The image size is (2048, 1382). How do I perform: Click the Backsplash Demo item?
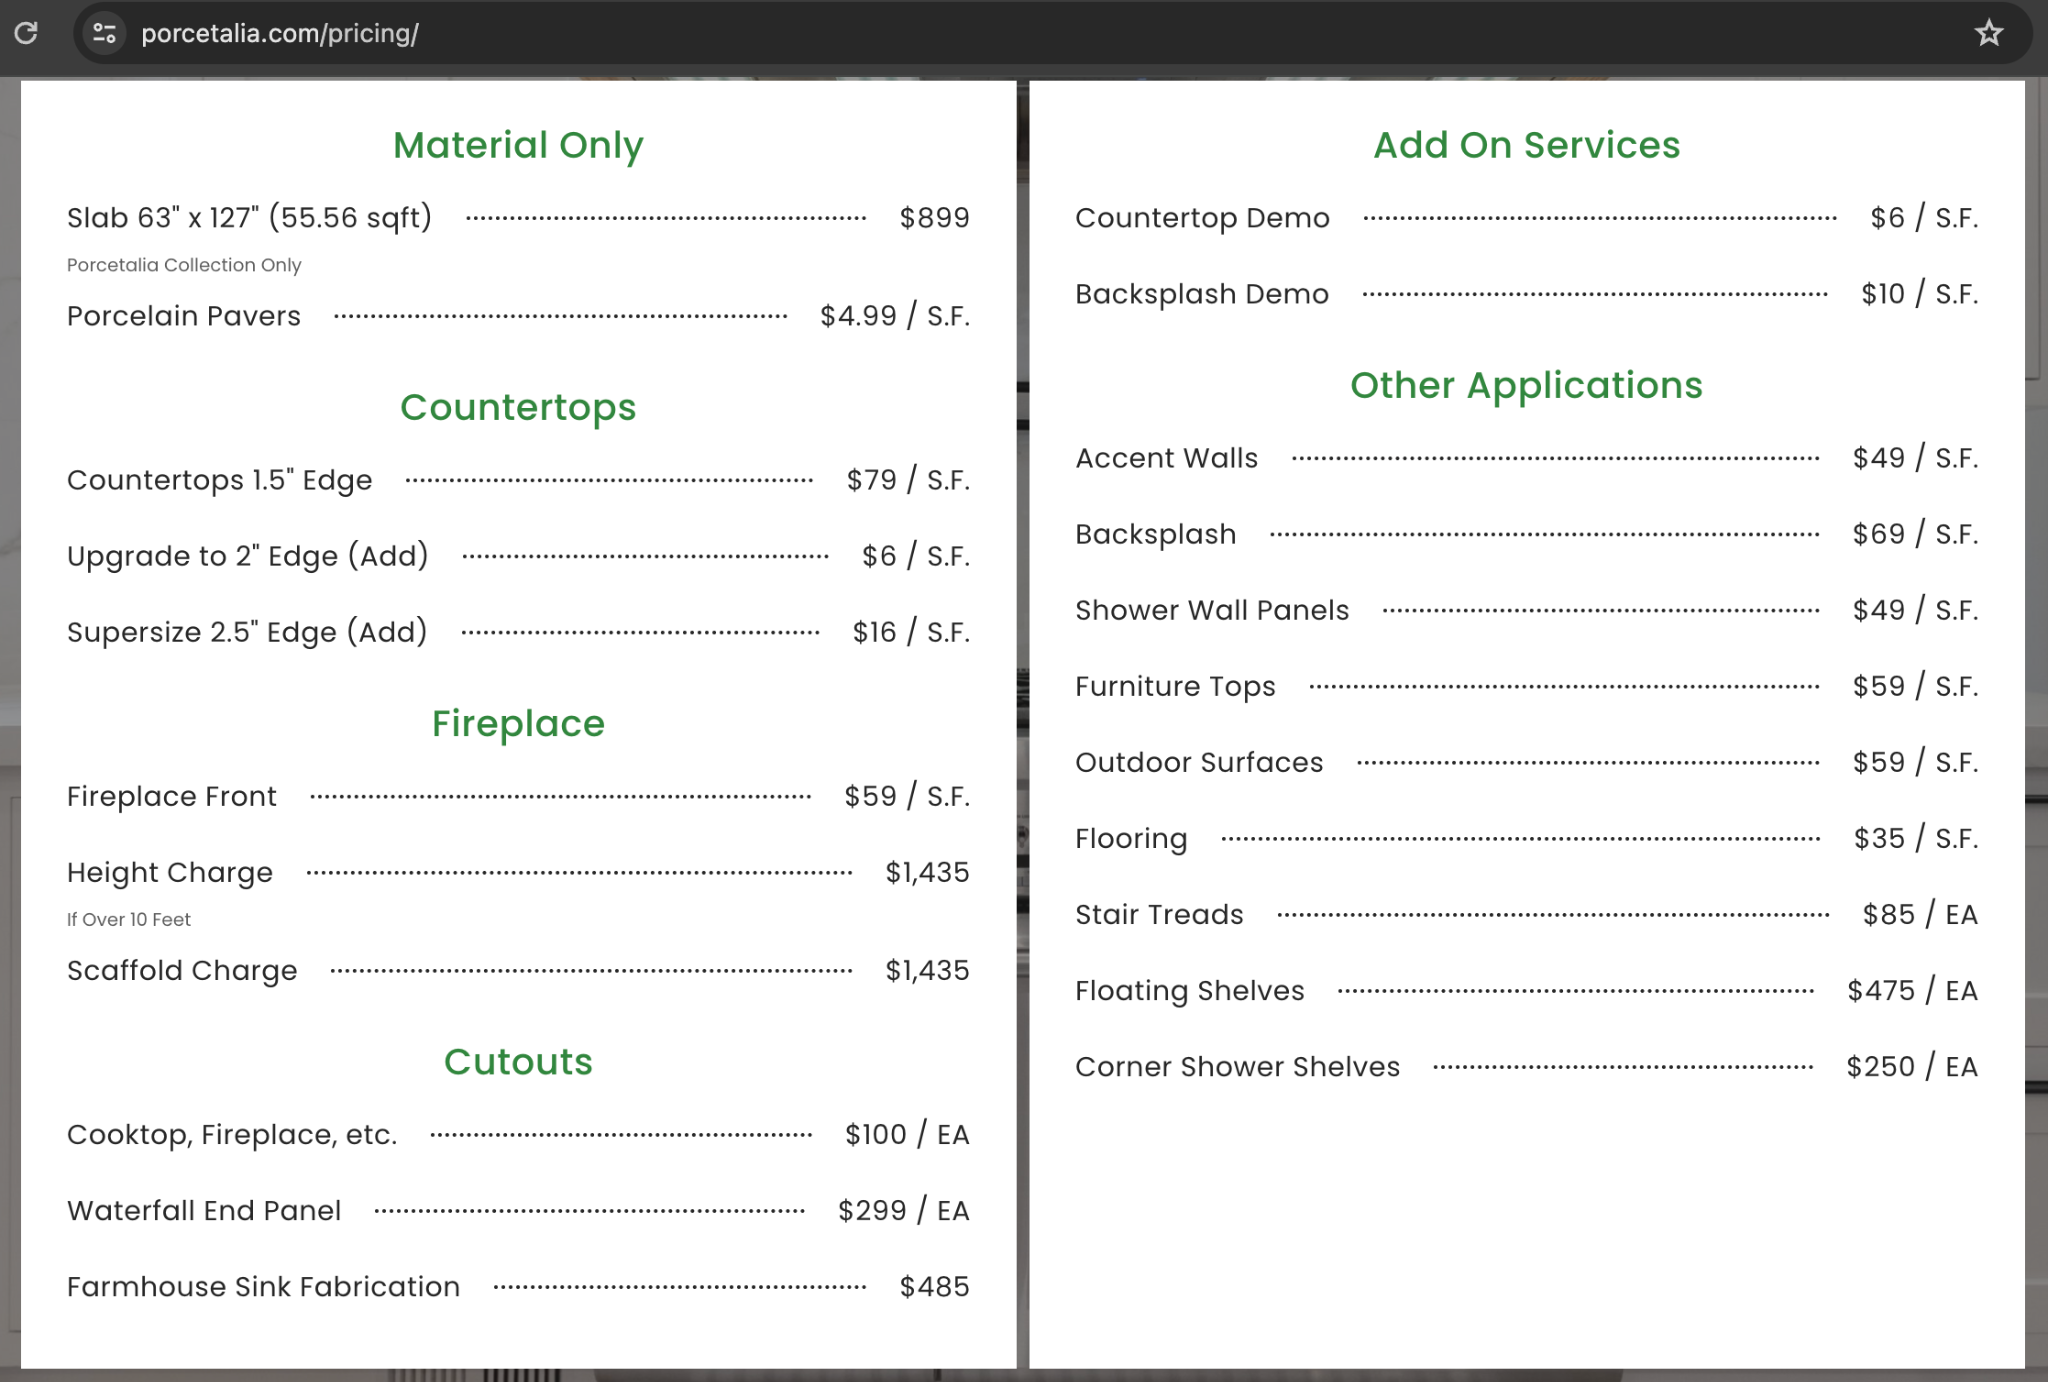[1202, 294]
